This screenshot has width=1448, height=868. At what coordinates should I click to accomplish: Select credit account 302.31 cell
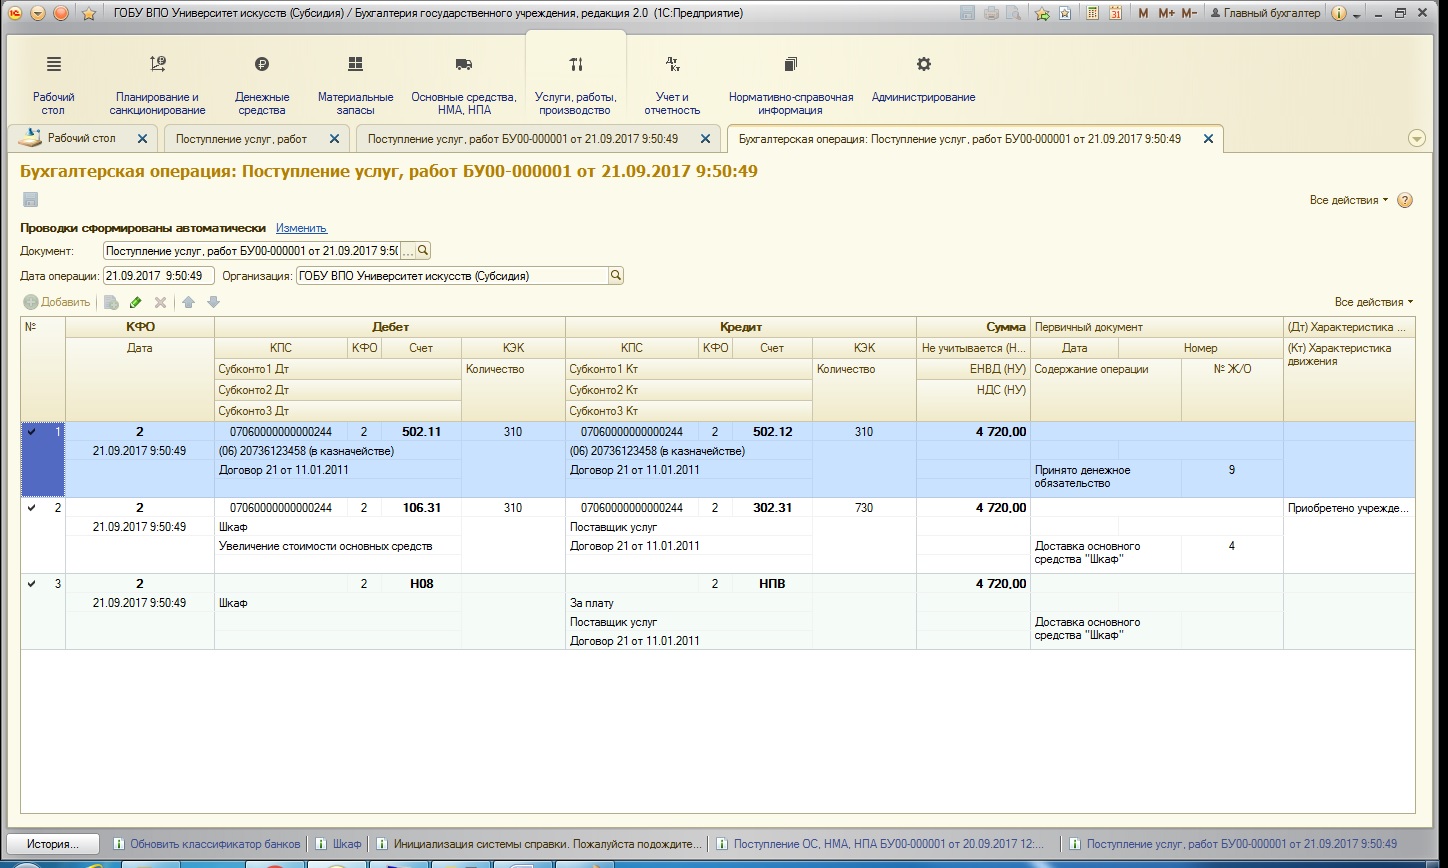[x=772, y=508]
